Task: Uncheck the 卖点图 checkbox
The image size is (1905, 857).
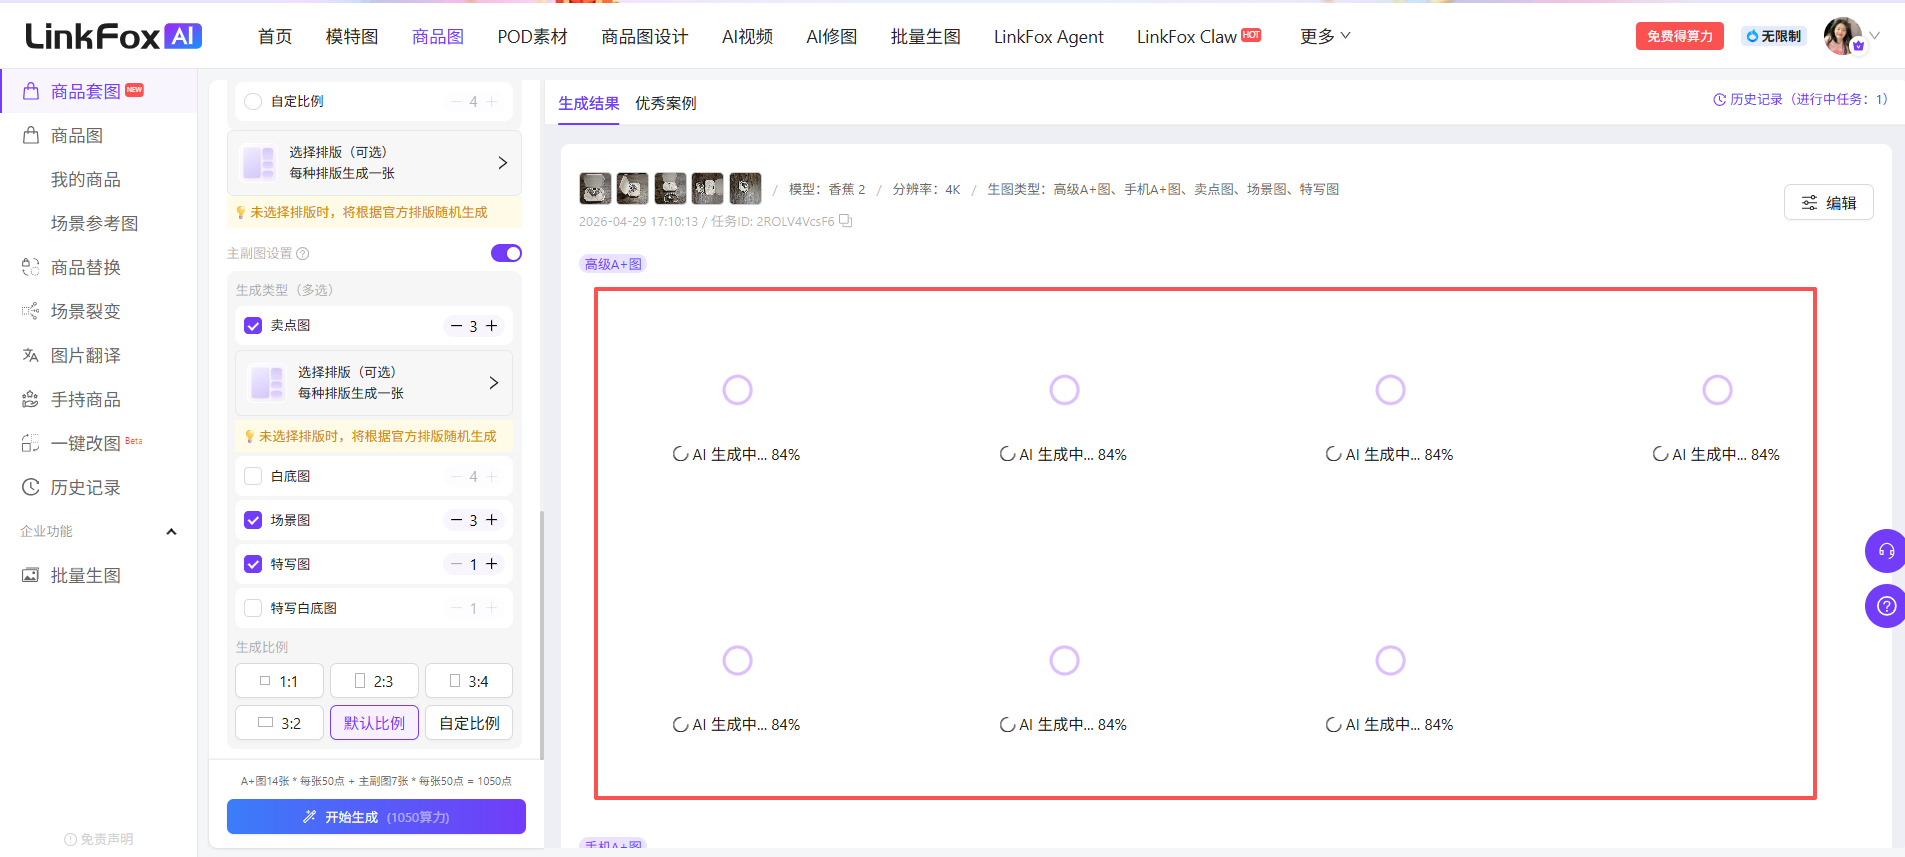Action: [x=253, y=326]
